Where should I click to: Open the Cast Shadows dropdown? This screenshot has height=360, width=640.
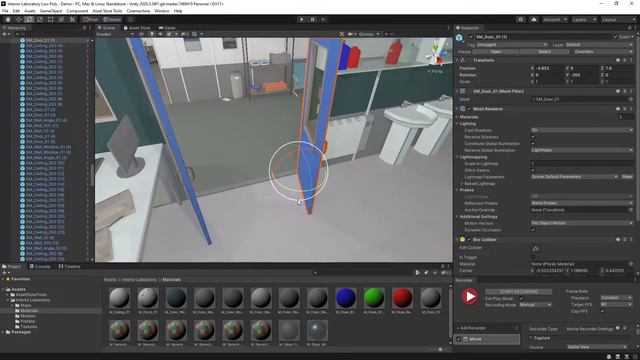582,130
